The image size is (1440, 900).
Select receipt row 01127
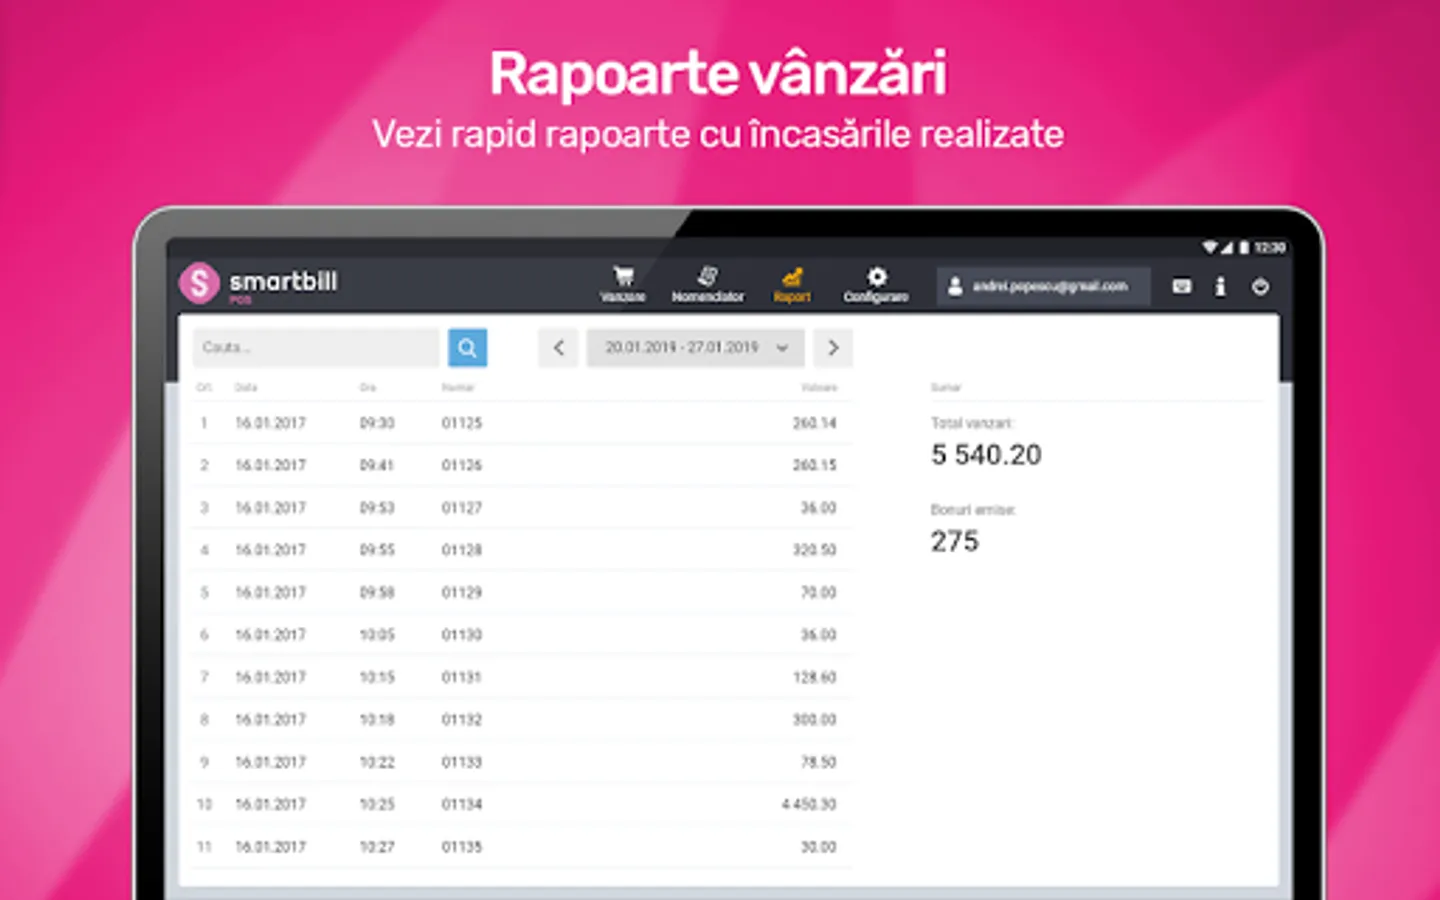pos(521,508)
